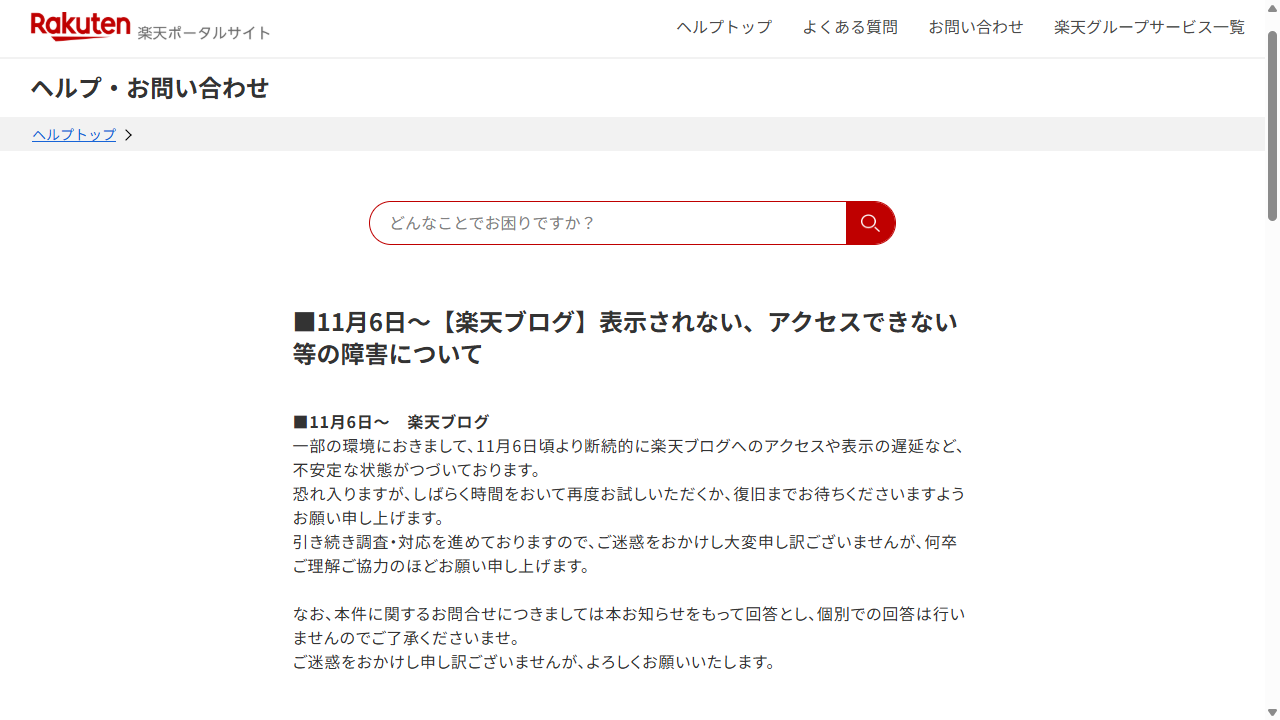Click the 楽天ポータルサイト text beside the logo
The width and height of the screenshot is (1280, 720).
tap(204, 32)
